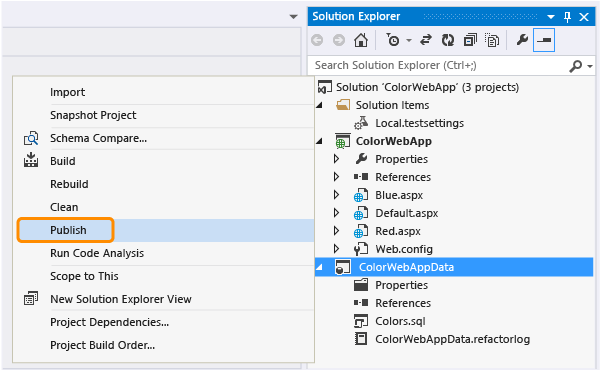Expand ColorWebApp Properties node
The image size is (600, 370).
337,159
